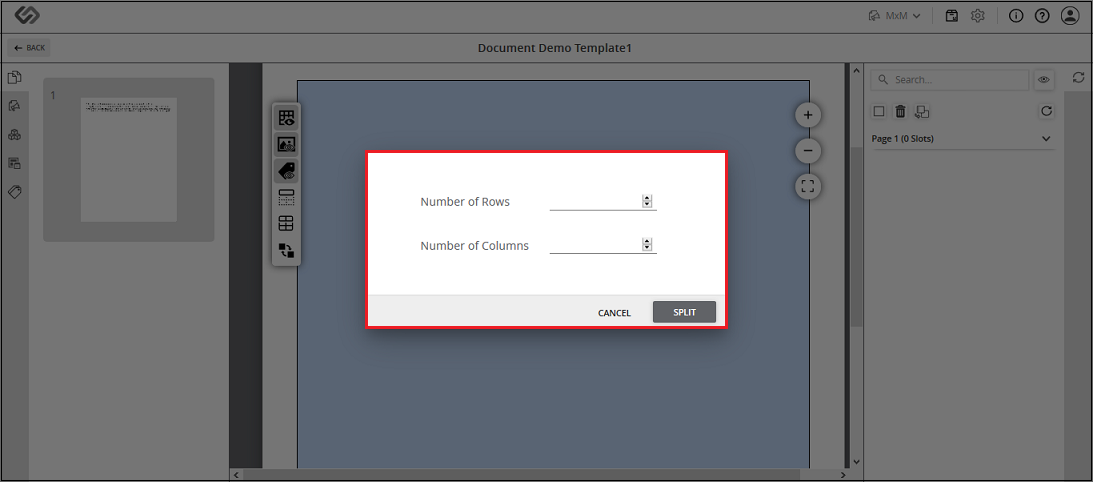Select the page 1 thumbnail

point(128,160)
